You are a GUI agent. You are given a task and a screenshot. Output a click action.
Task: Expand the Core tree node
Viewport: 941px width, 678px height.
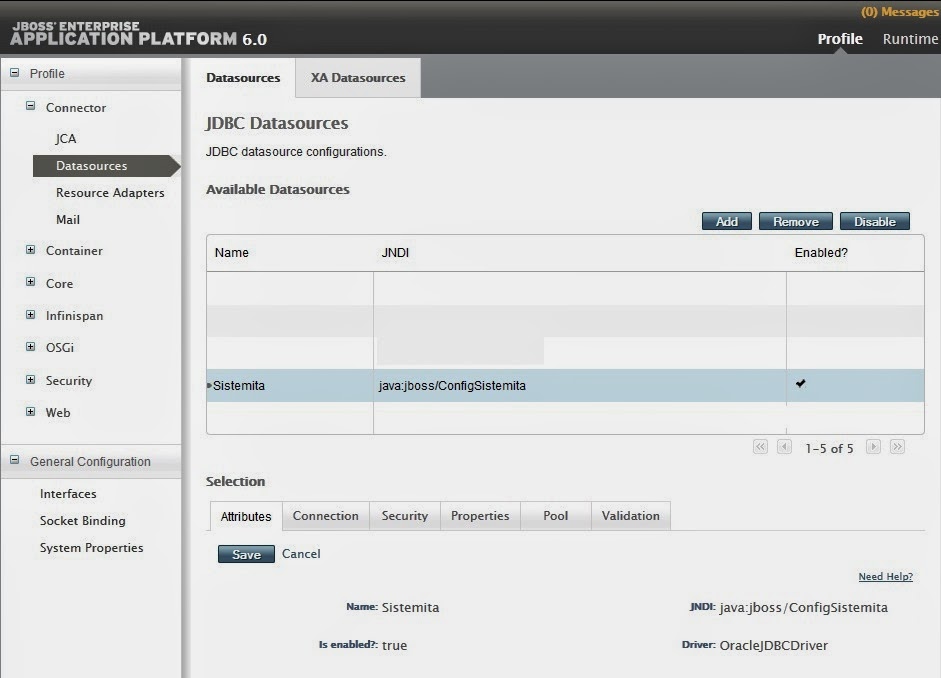31,282
